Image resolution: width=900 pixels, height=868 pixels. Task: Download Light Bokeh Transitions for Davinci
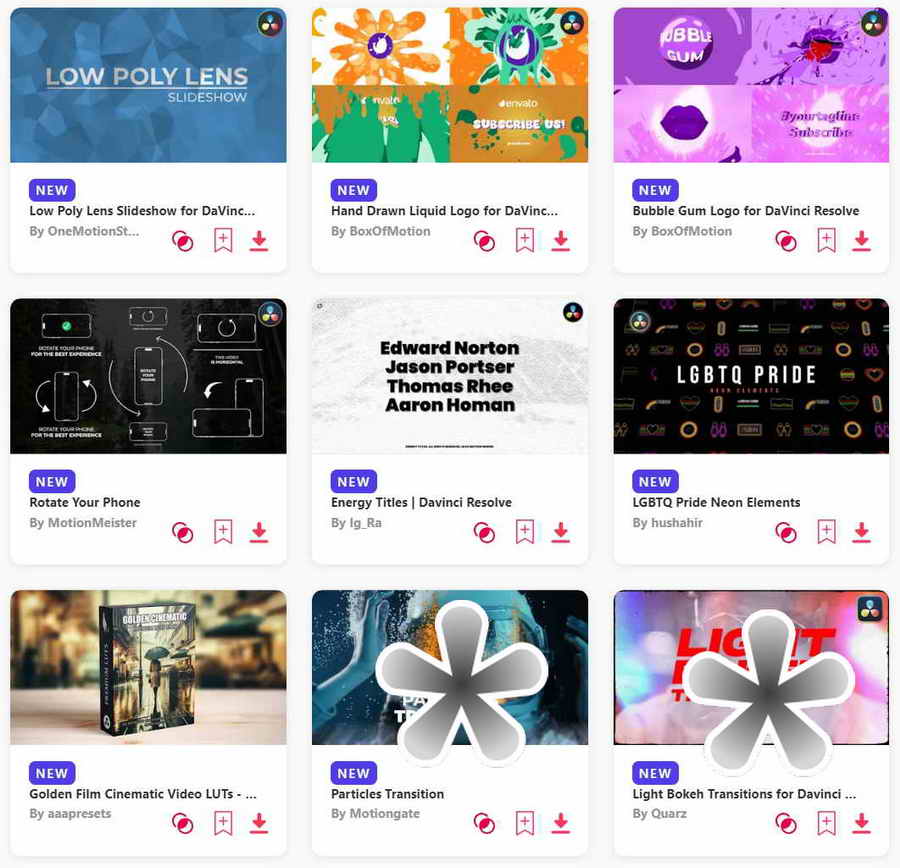[x=861, y=823]
